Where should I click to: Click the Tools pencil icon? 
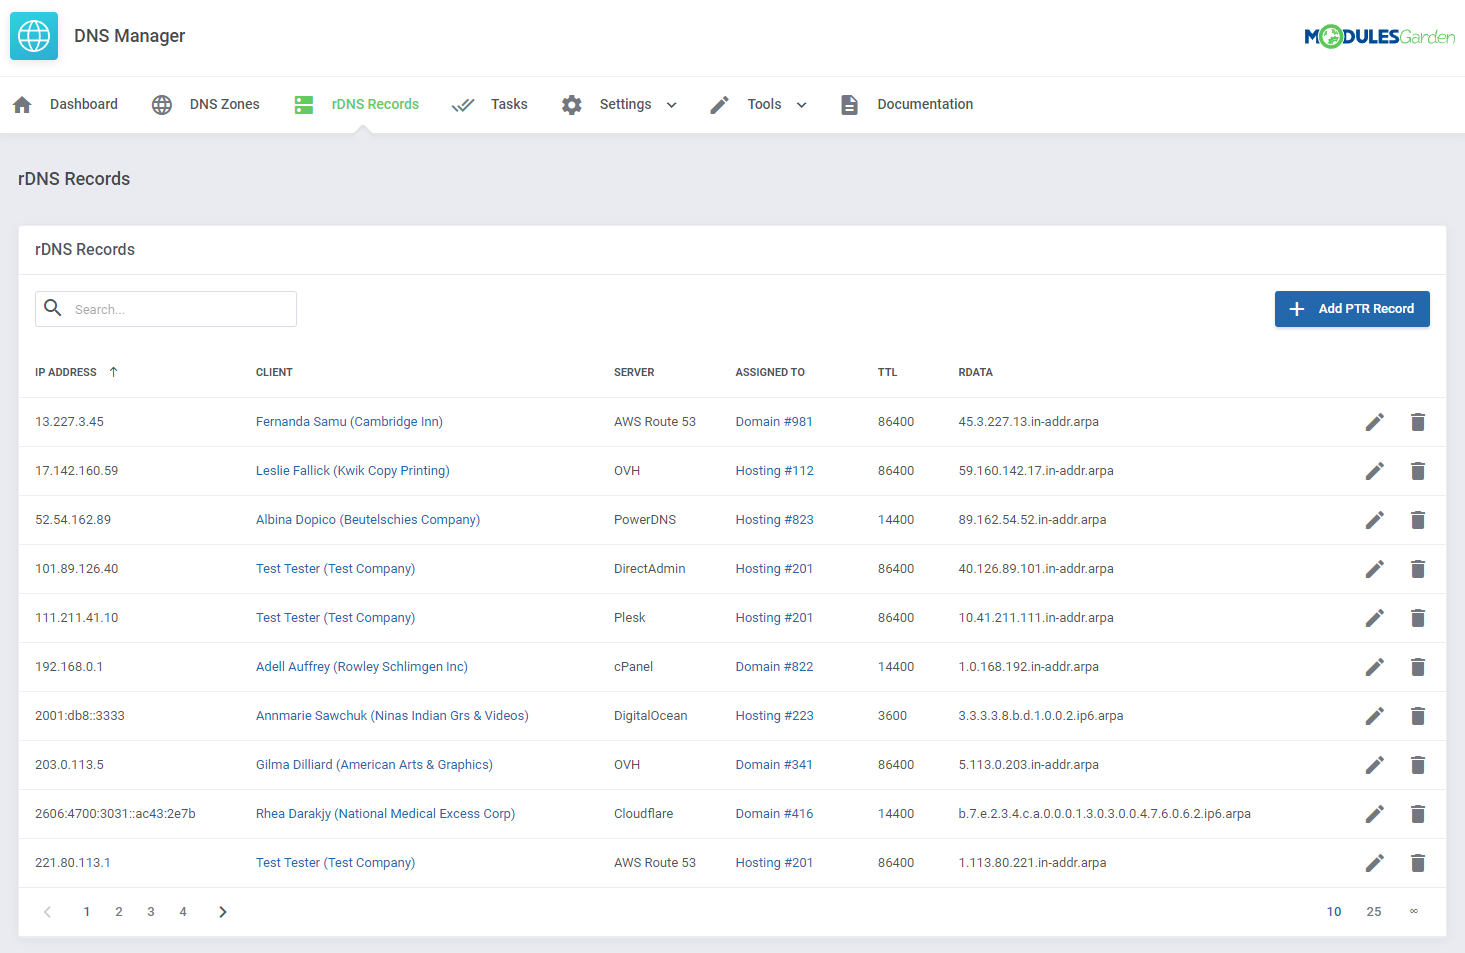(x=719, y=104)
